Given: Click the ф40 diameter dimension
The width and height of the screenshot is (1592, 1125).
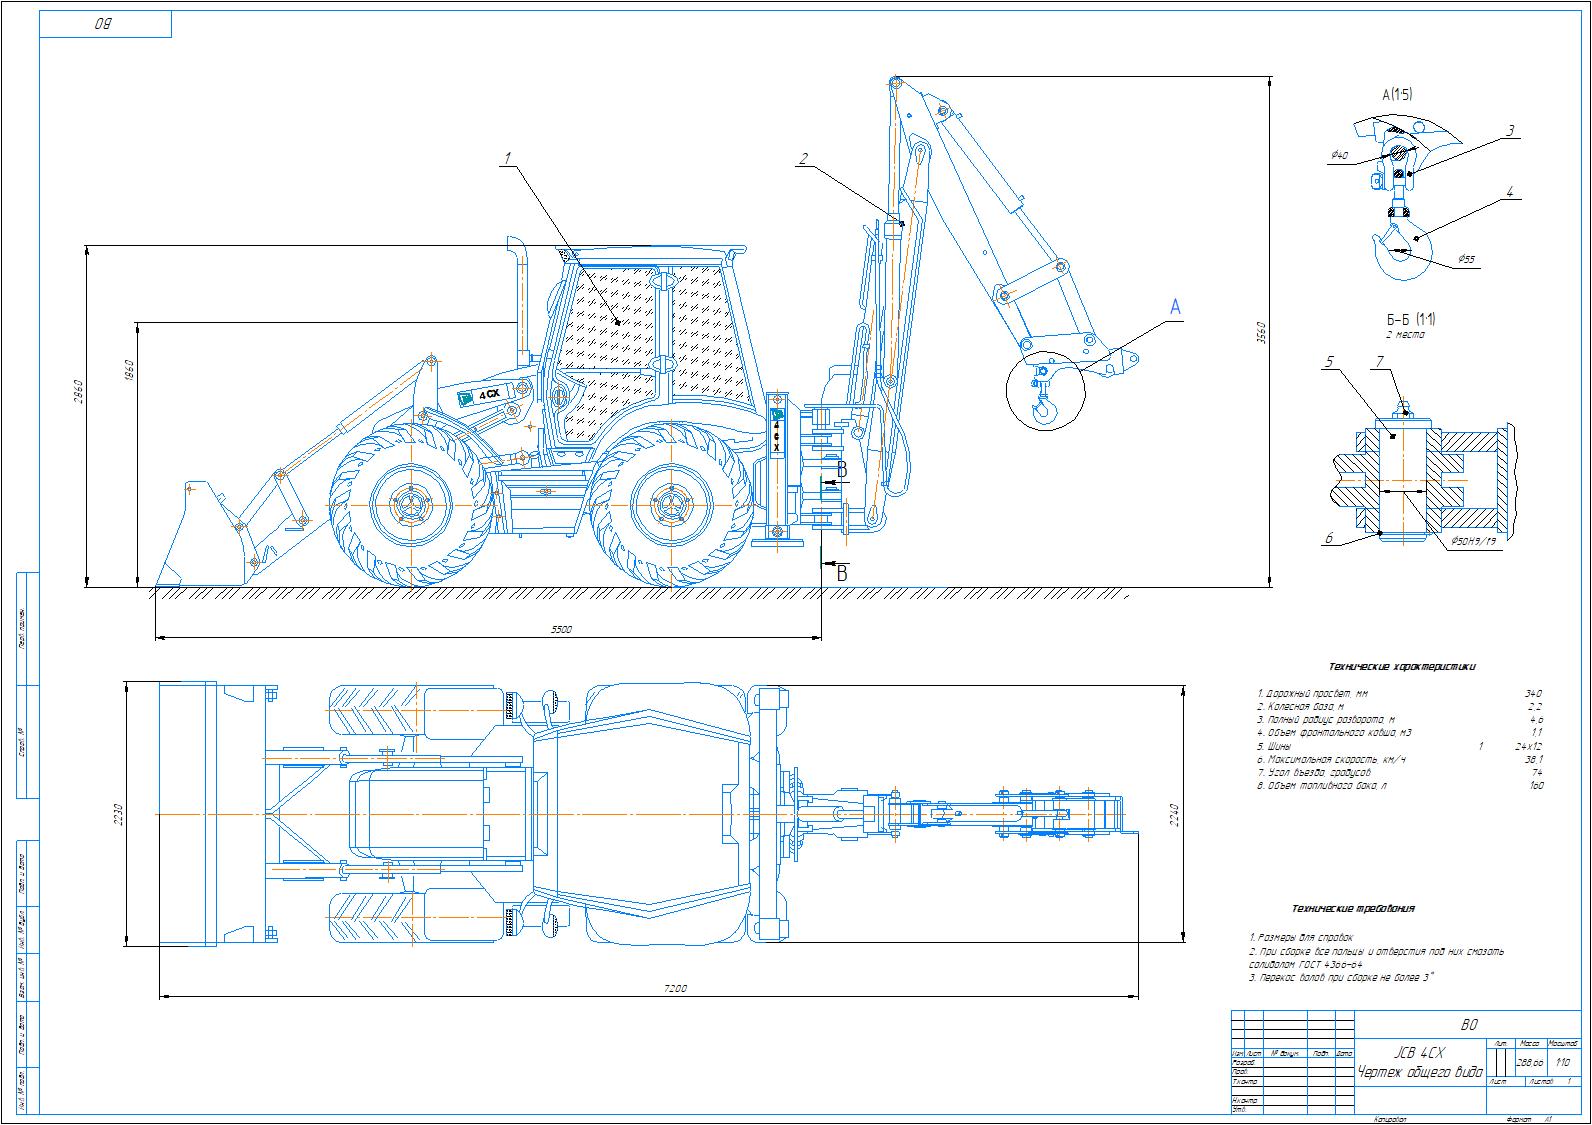Looking at the screenshot, I should tap(1339, 156).
